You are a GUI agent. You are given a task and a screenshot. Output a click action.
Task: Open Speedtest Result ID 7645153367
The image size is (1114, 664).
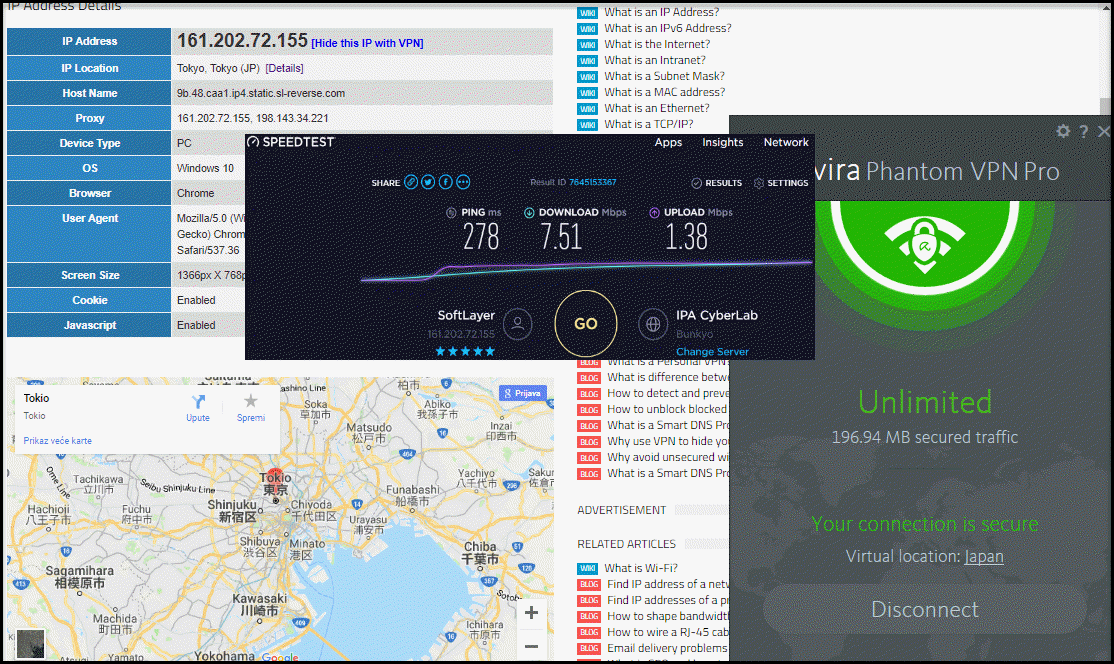coord(592,183)
